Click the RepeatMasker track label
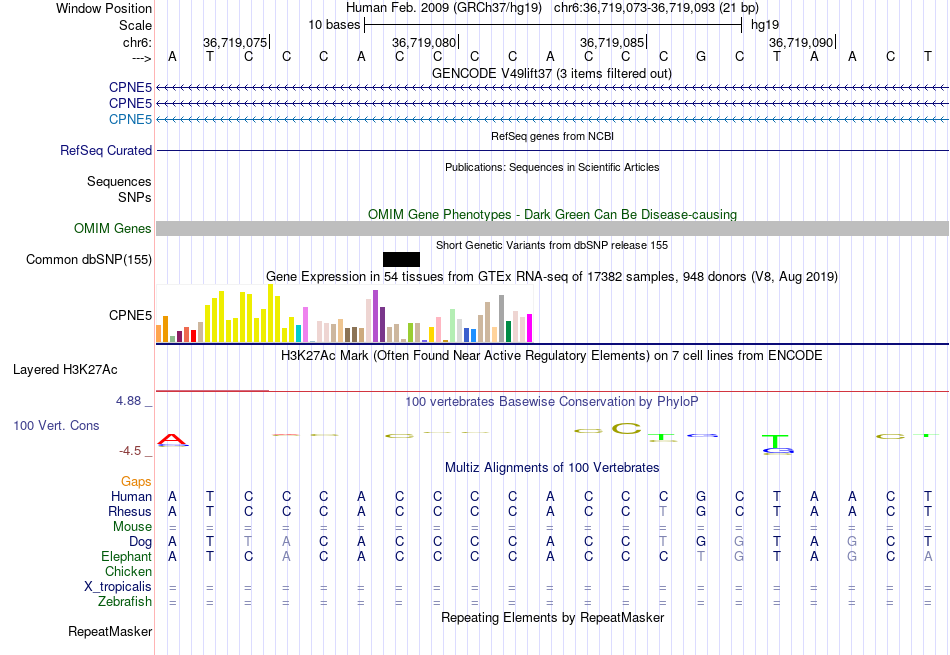This screenshot has width=950, height=655. click(x=110, y=631)
